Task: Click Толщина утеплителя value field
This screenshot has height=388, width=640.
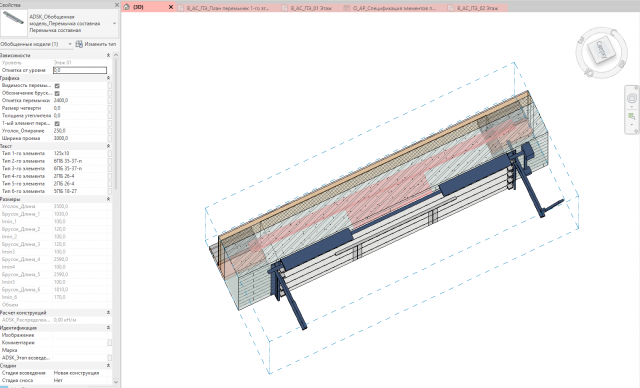Action: [80, 115]
